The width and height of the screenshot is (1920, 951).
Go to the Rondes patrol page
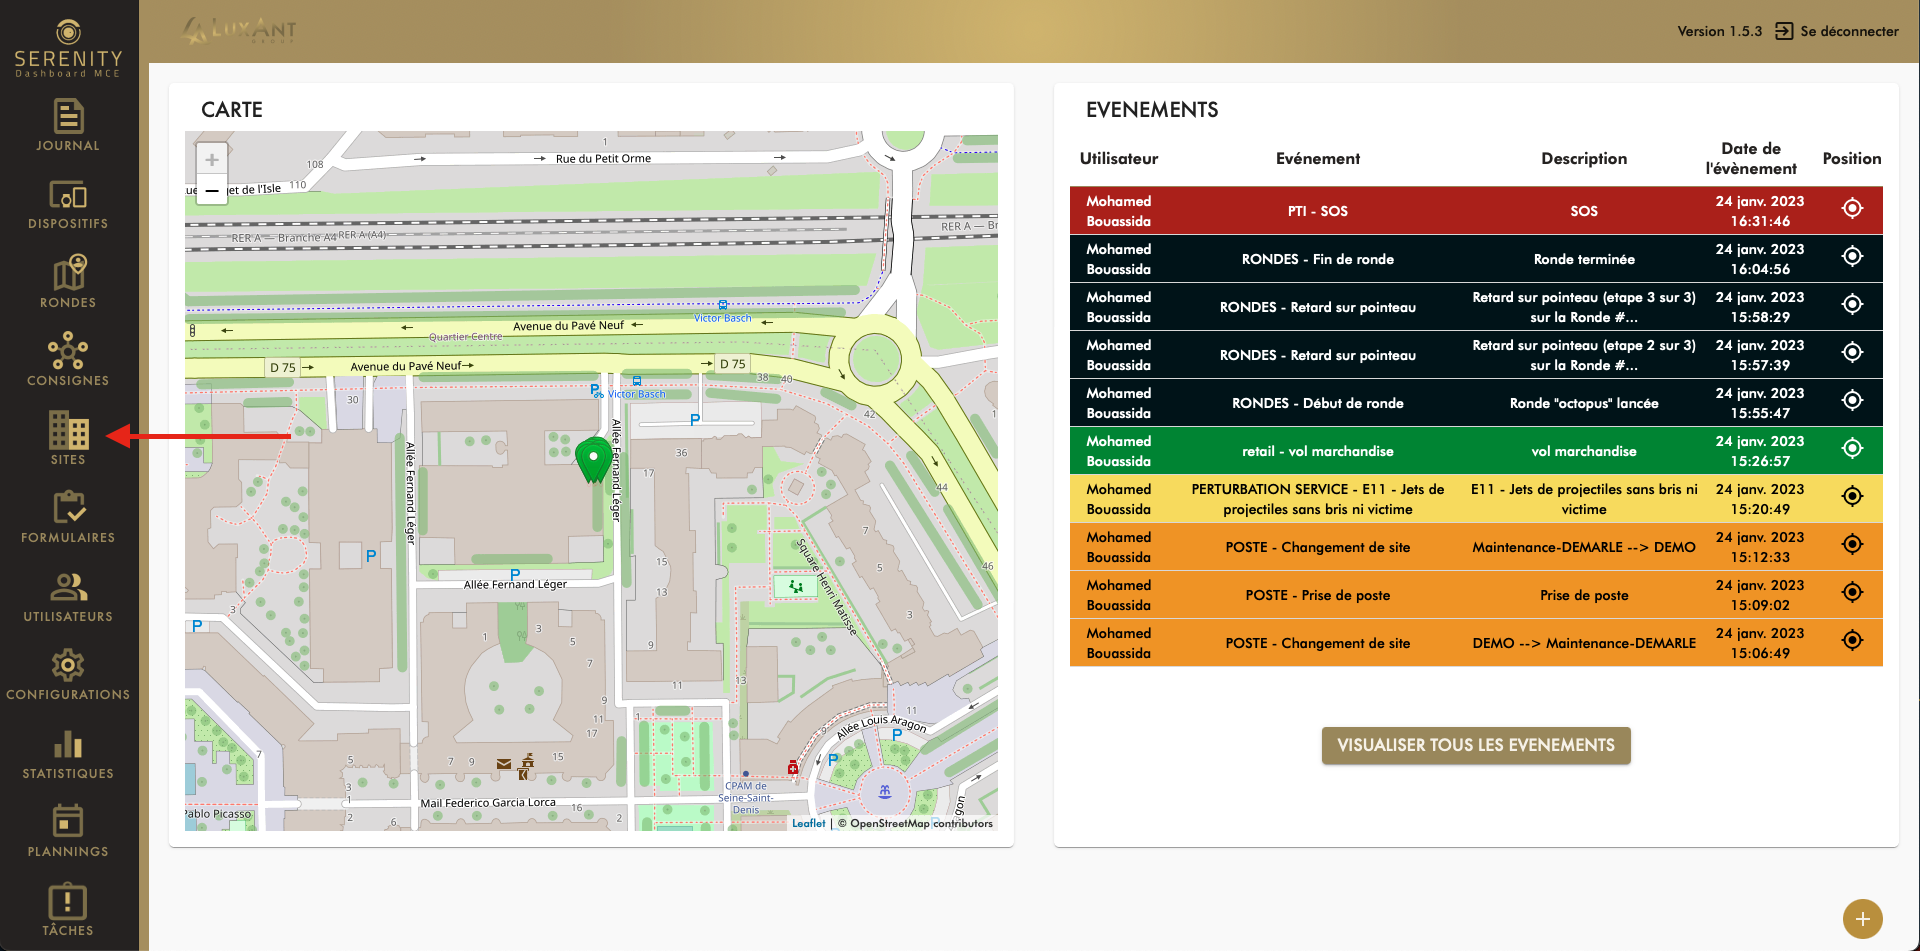pyautogui.click(x=68, y=282)
